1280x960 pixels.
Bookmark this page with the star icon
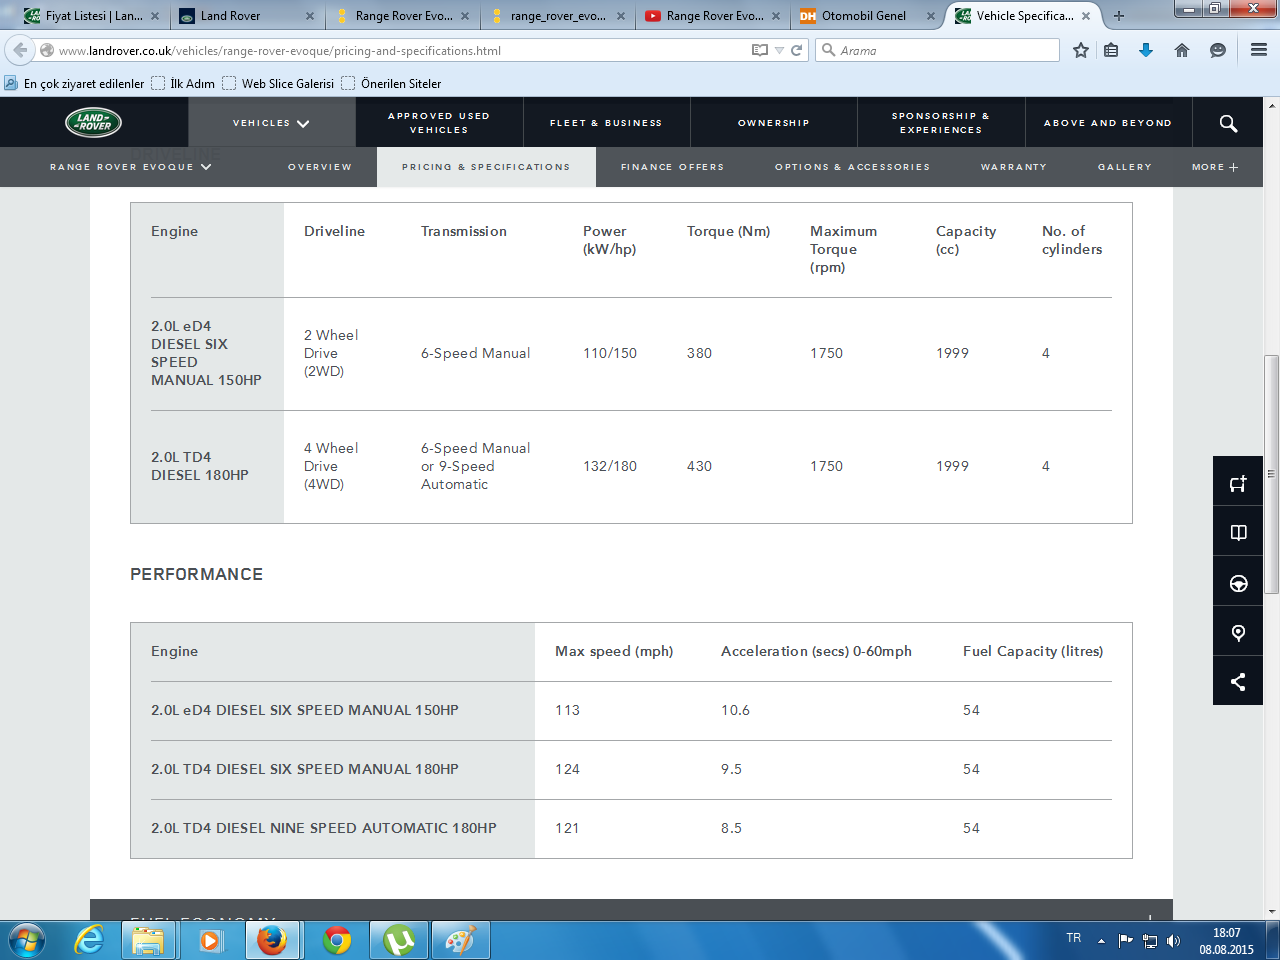(1081, 50)
